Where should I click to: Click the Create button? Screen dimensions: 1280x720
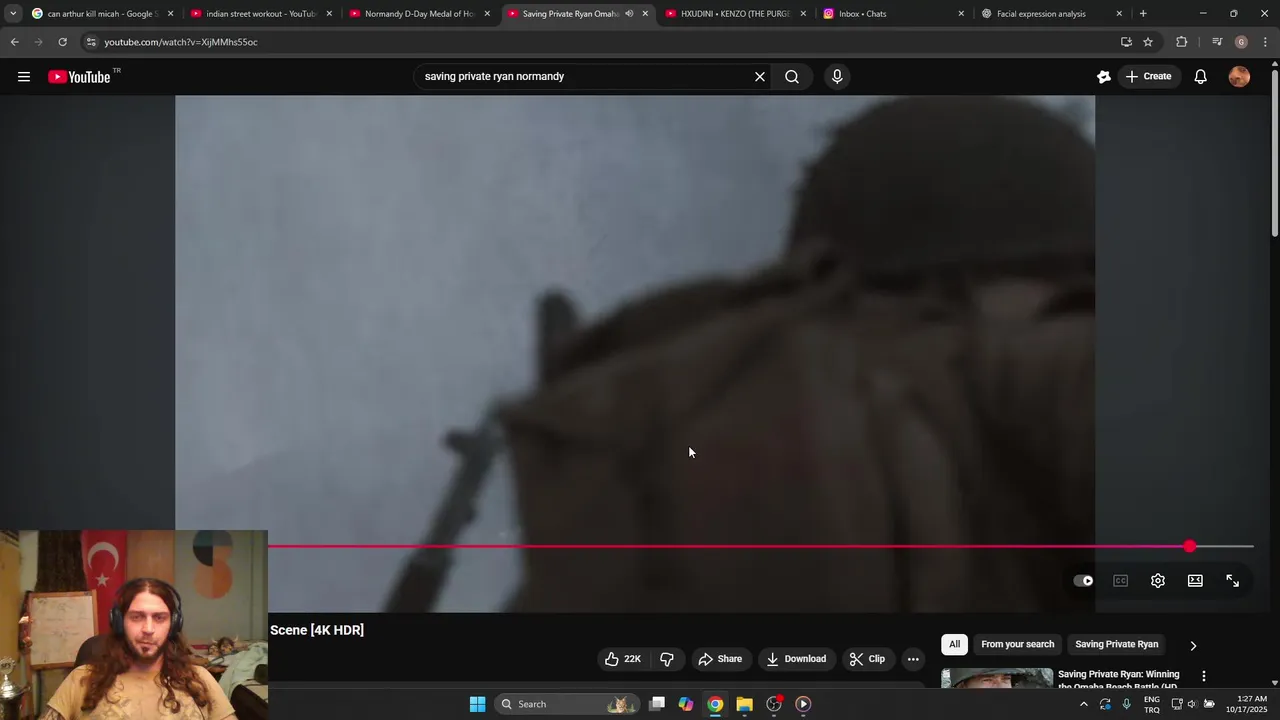coord(1147,77)
